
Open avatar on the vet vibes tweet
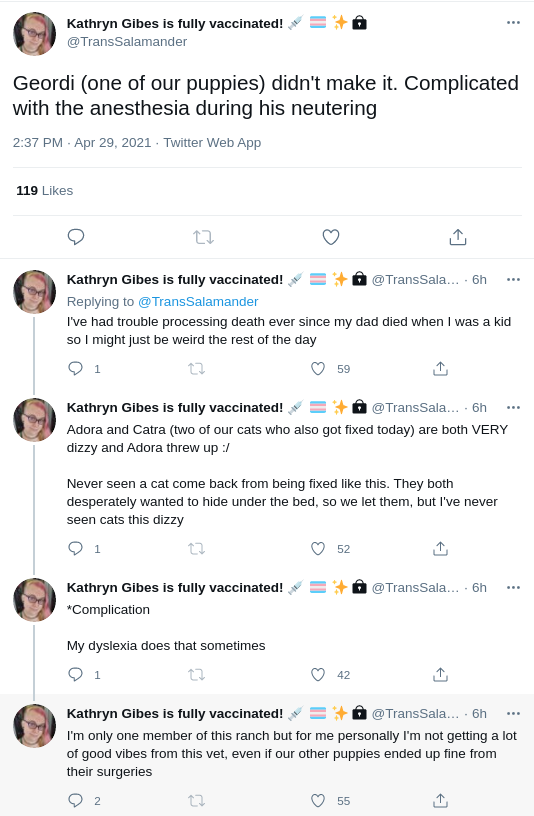pos(34,725)
